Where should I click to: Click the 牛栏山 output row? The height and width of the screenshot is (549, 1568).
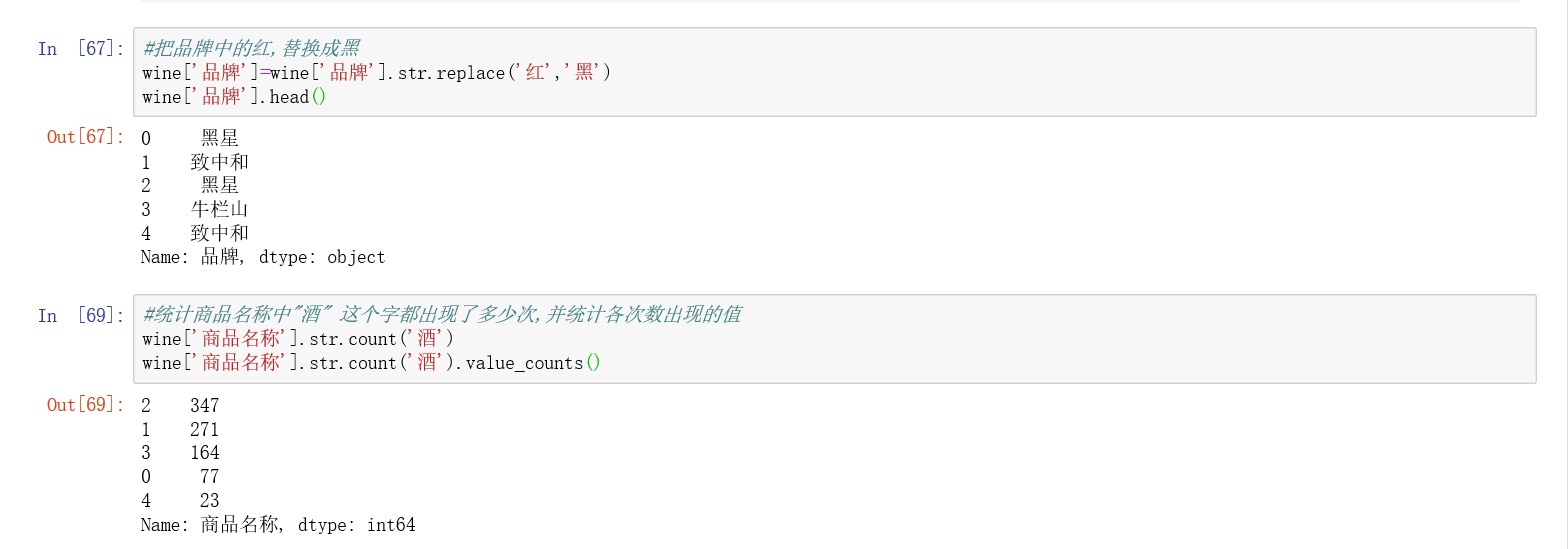tap(219, 209)
